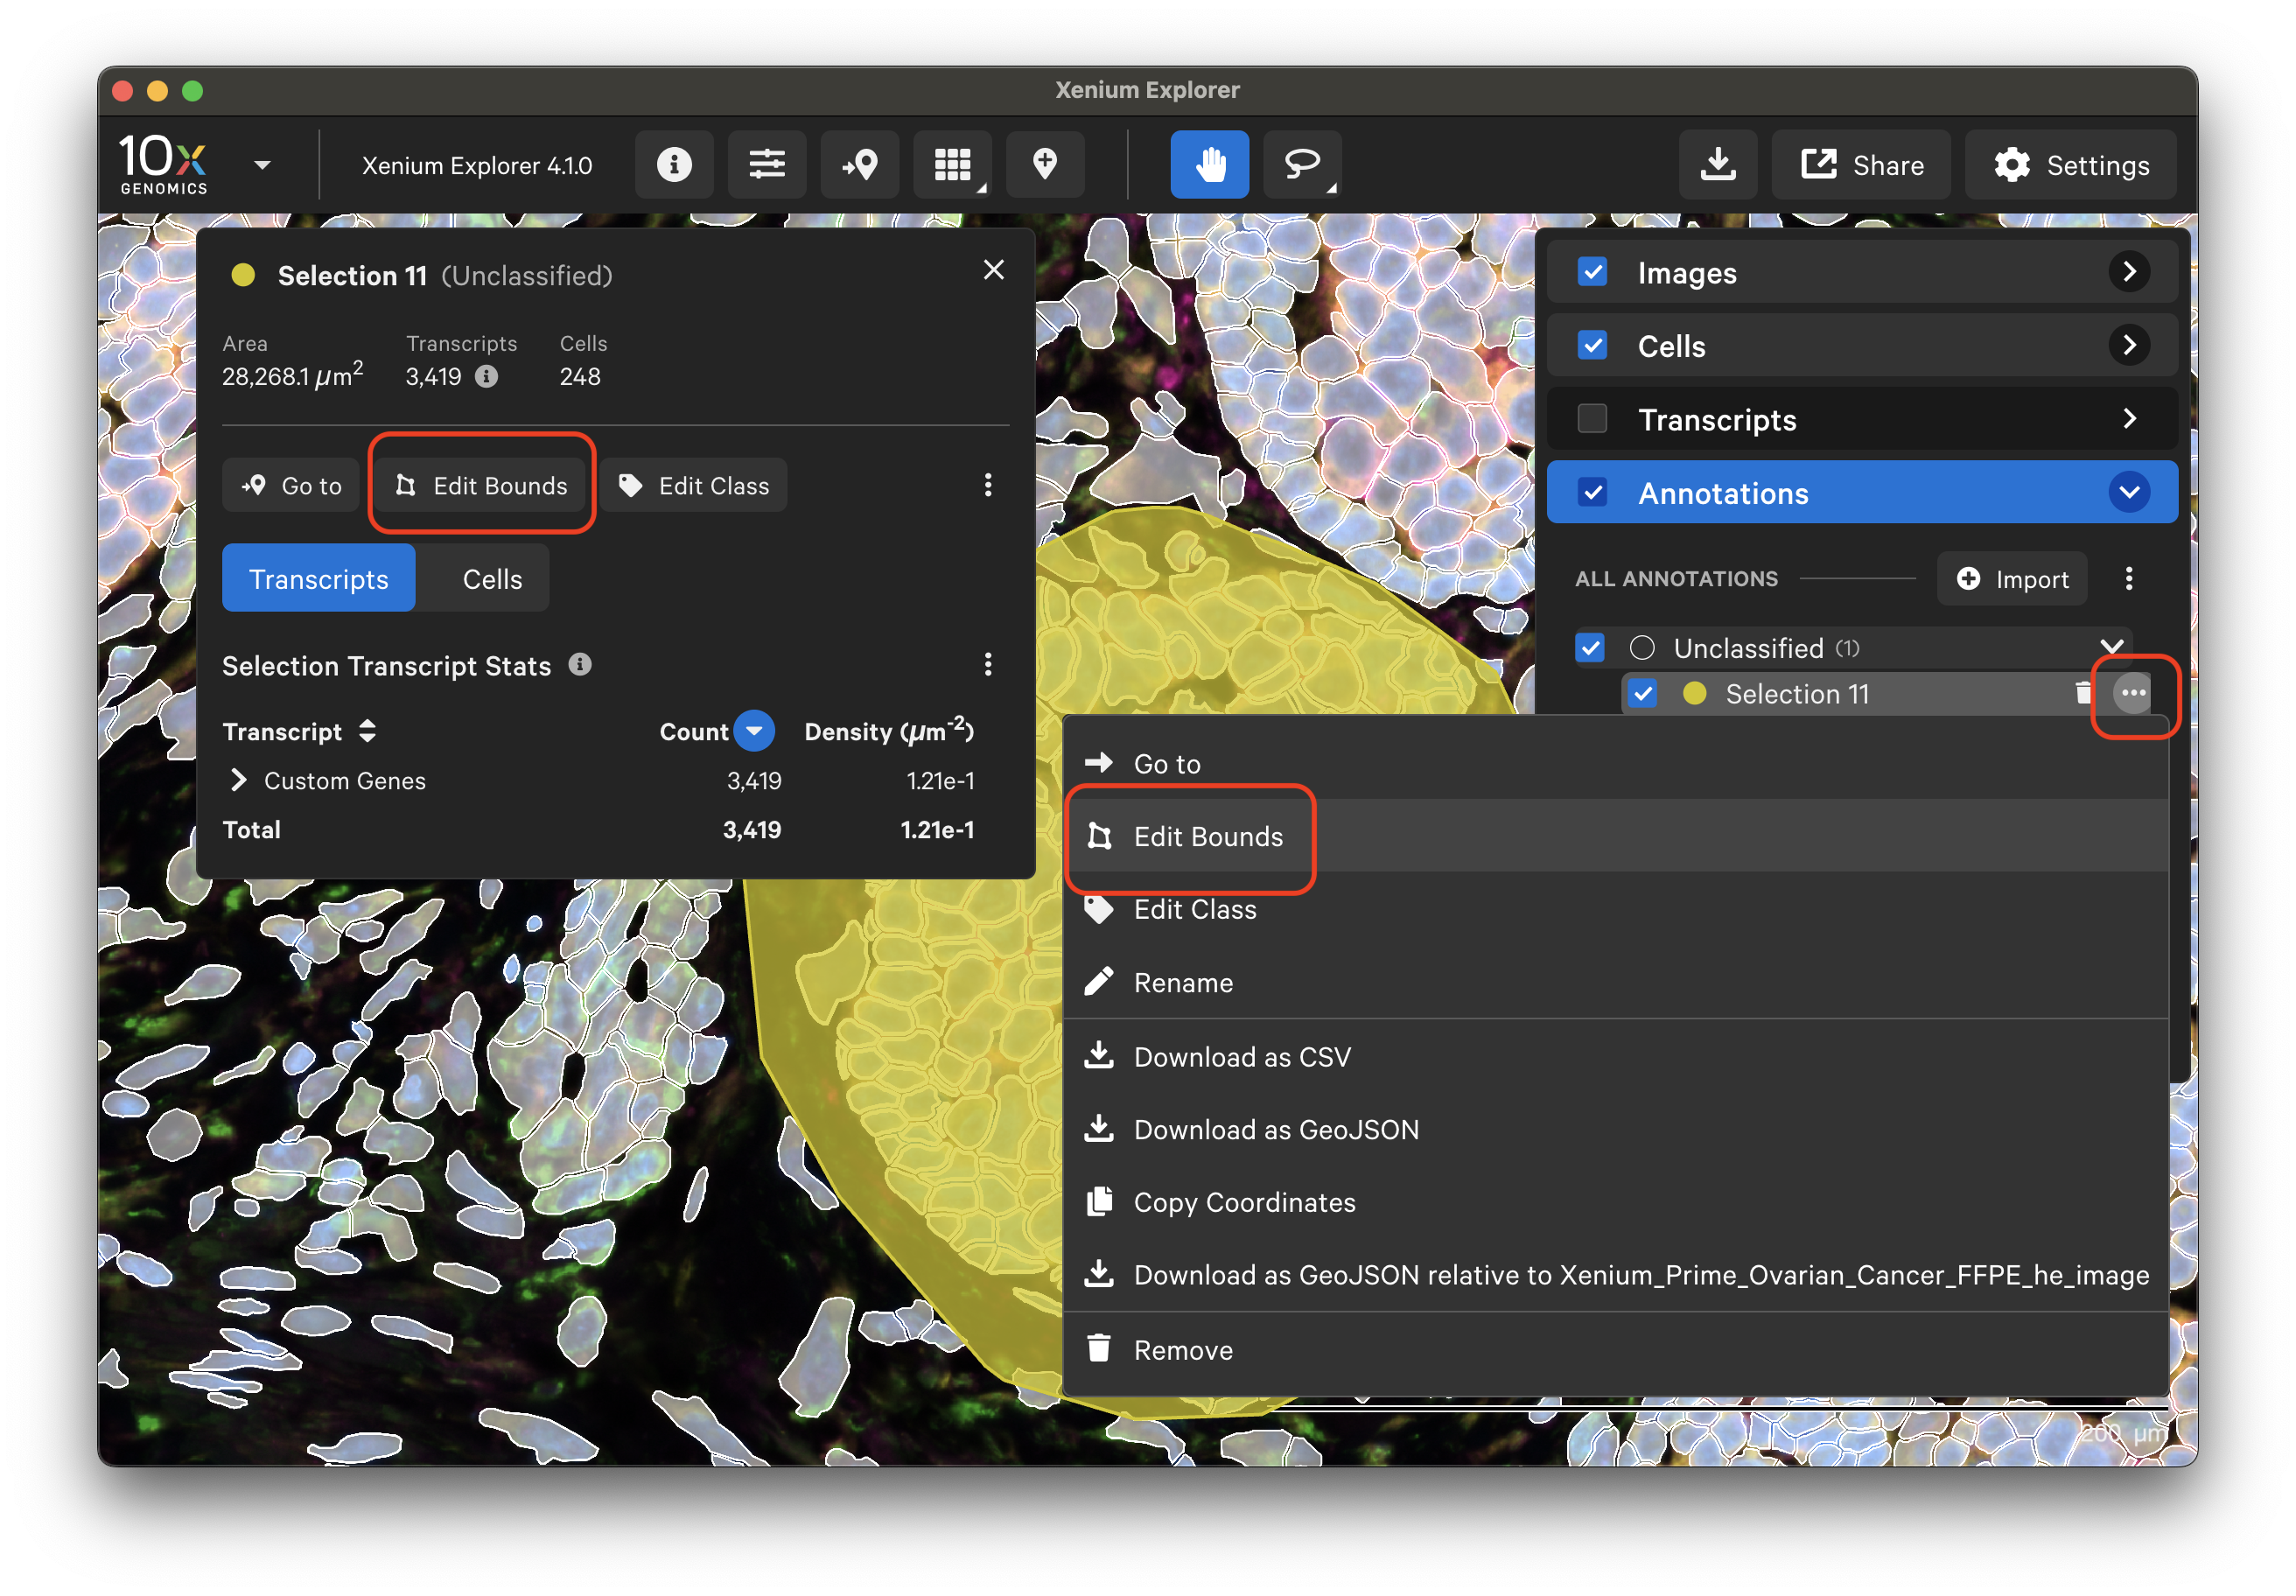Click the Edit Class button

[x=695, y=486]
